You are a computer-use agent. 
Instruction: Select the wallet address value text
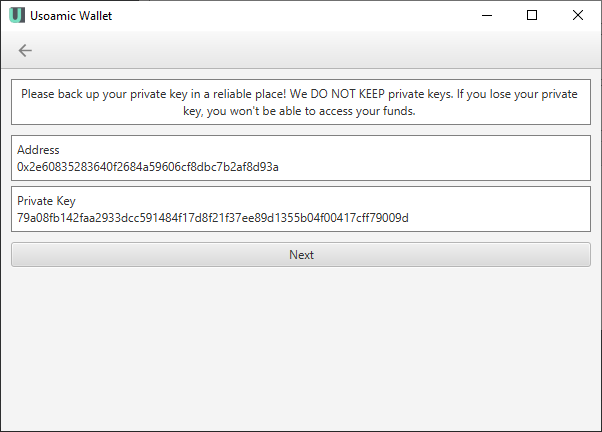coord(148,167)
